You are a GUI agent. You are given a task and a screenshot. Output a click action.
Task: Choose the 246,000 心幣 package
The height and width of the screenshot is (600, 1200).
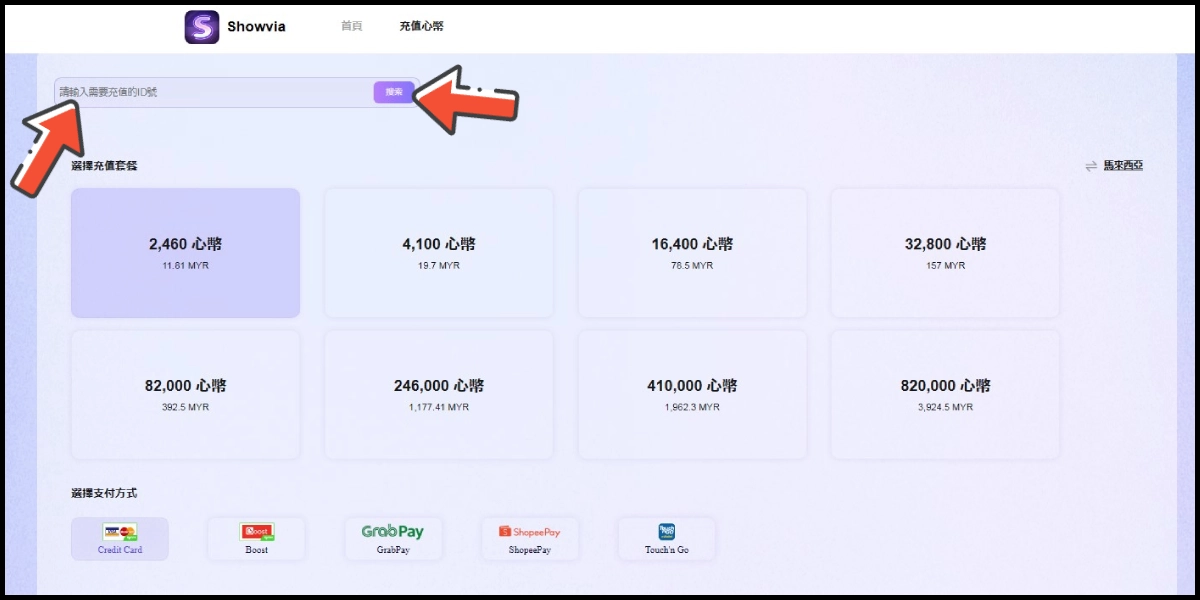438,395
